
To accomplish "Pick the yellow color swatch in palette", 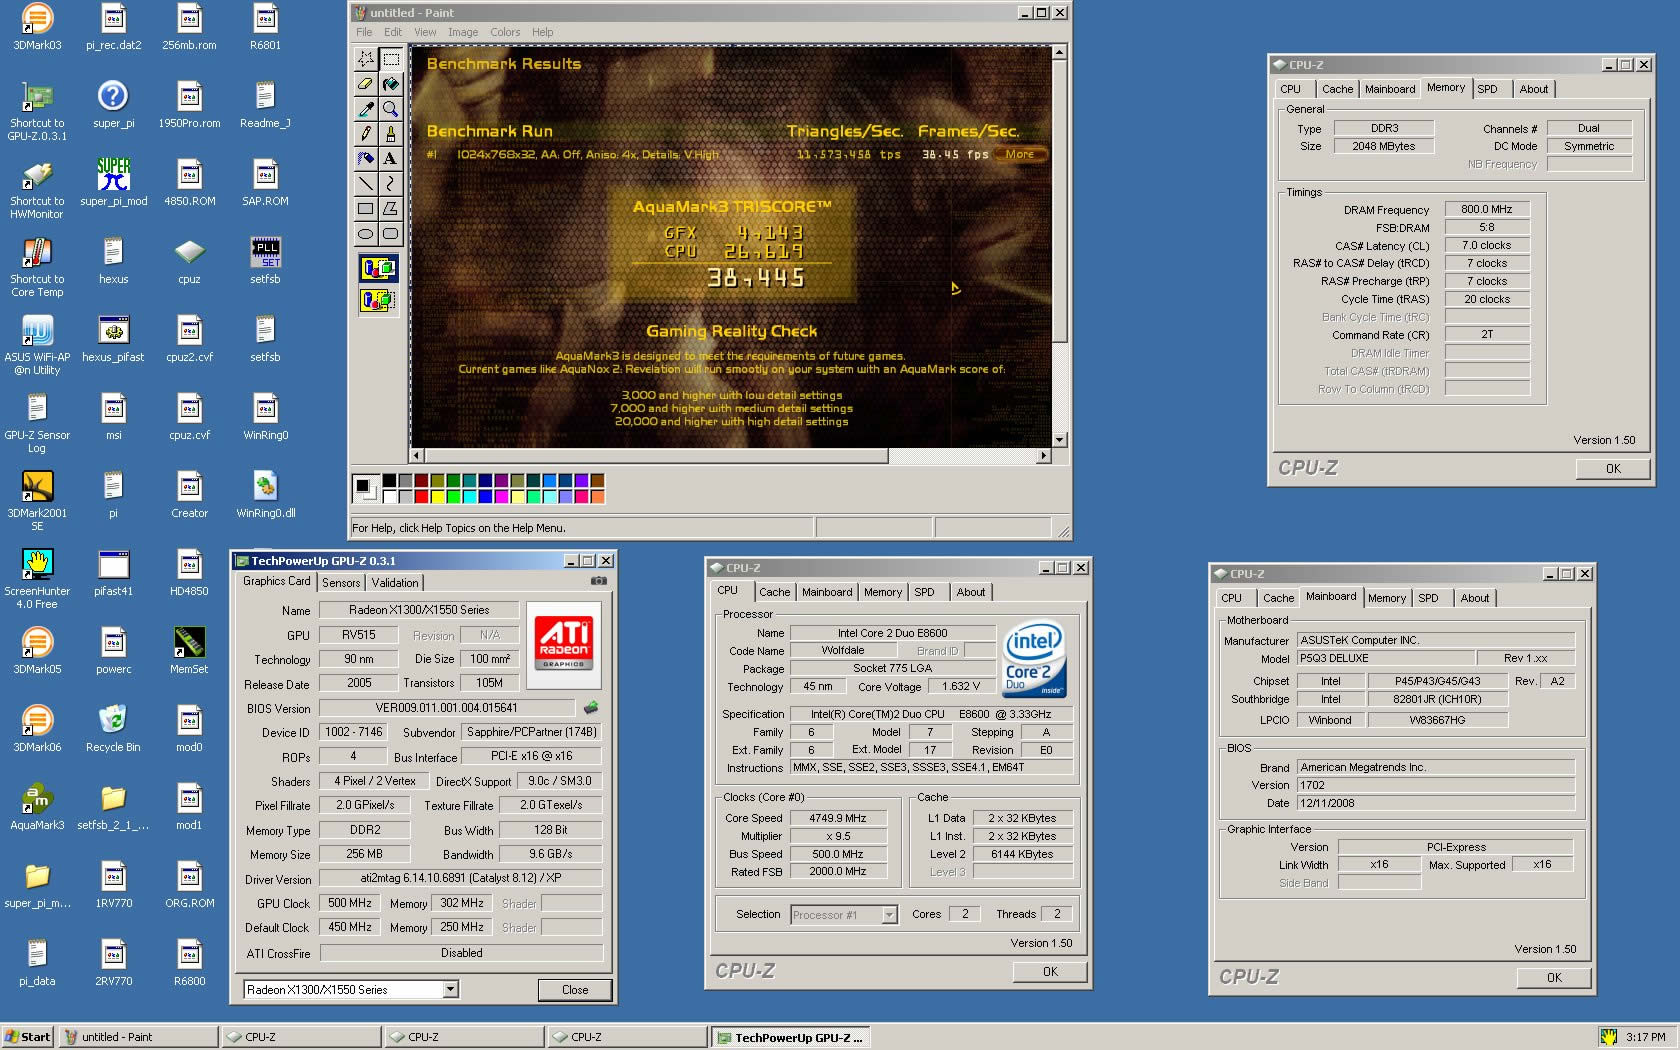I will click(x=437, y=496).
